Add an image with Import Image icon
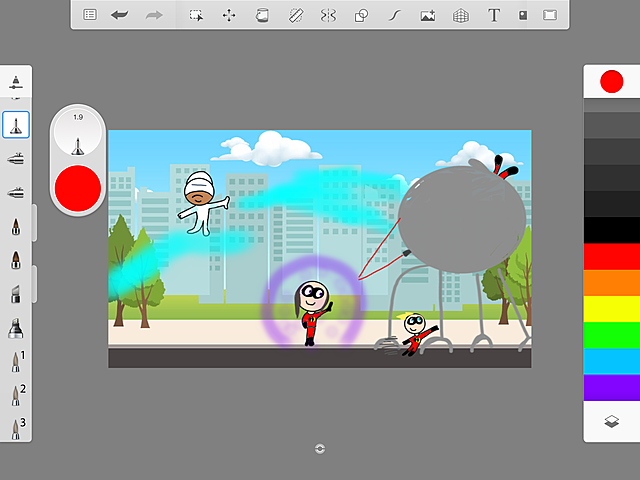The image size is (640, 480). pyautogui.click(x=428, y=16)
